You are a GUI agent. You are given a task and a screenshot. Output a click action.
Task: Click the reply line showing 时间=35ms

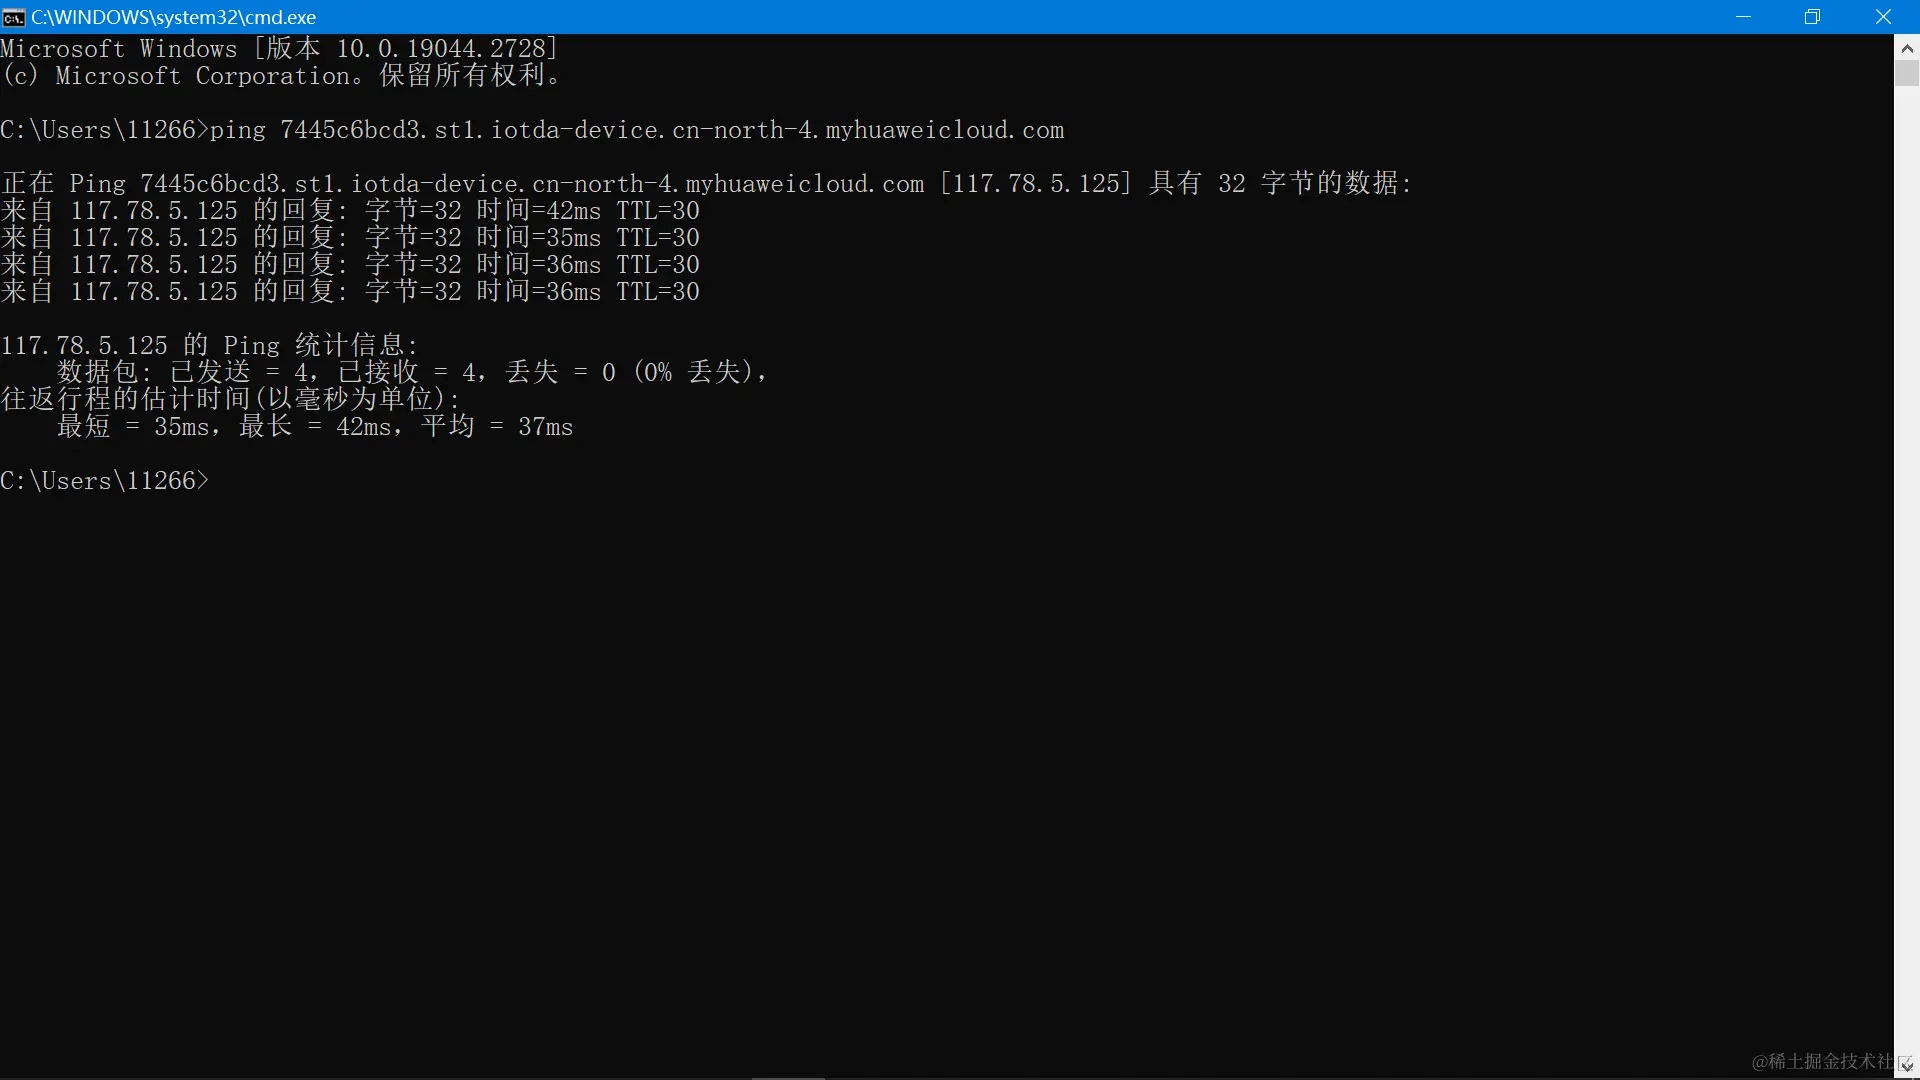(350, 238)
